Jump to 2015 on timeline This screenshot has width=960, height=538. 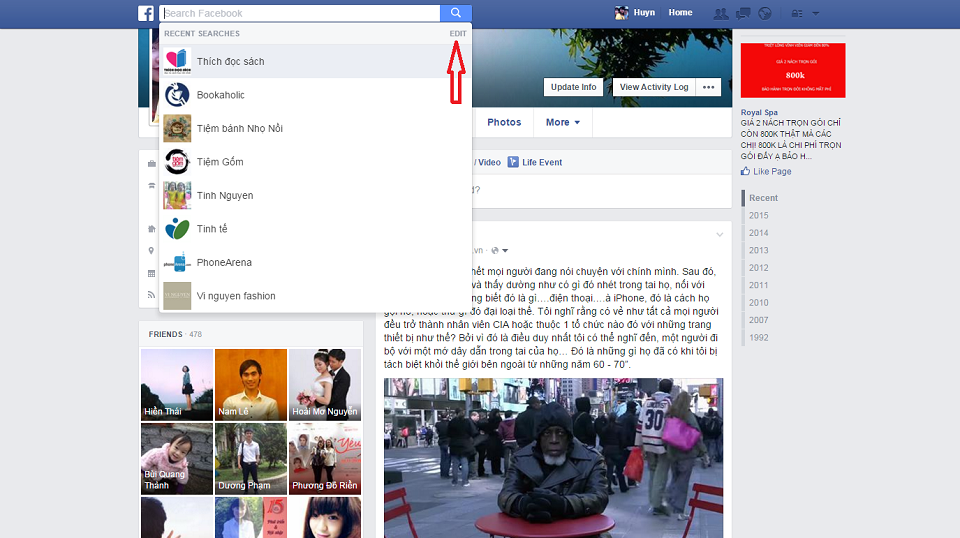tap(759, 215)
